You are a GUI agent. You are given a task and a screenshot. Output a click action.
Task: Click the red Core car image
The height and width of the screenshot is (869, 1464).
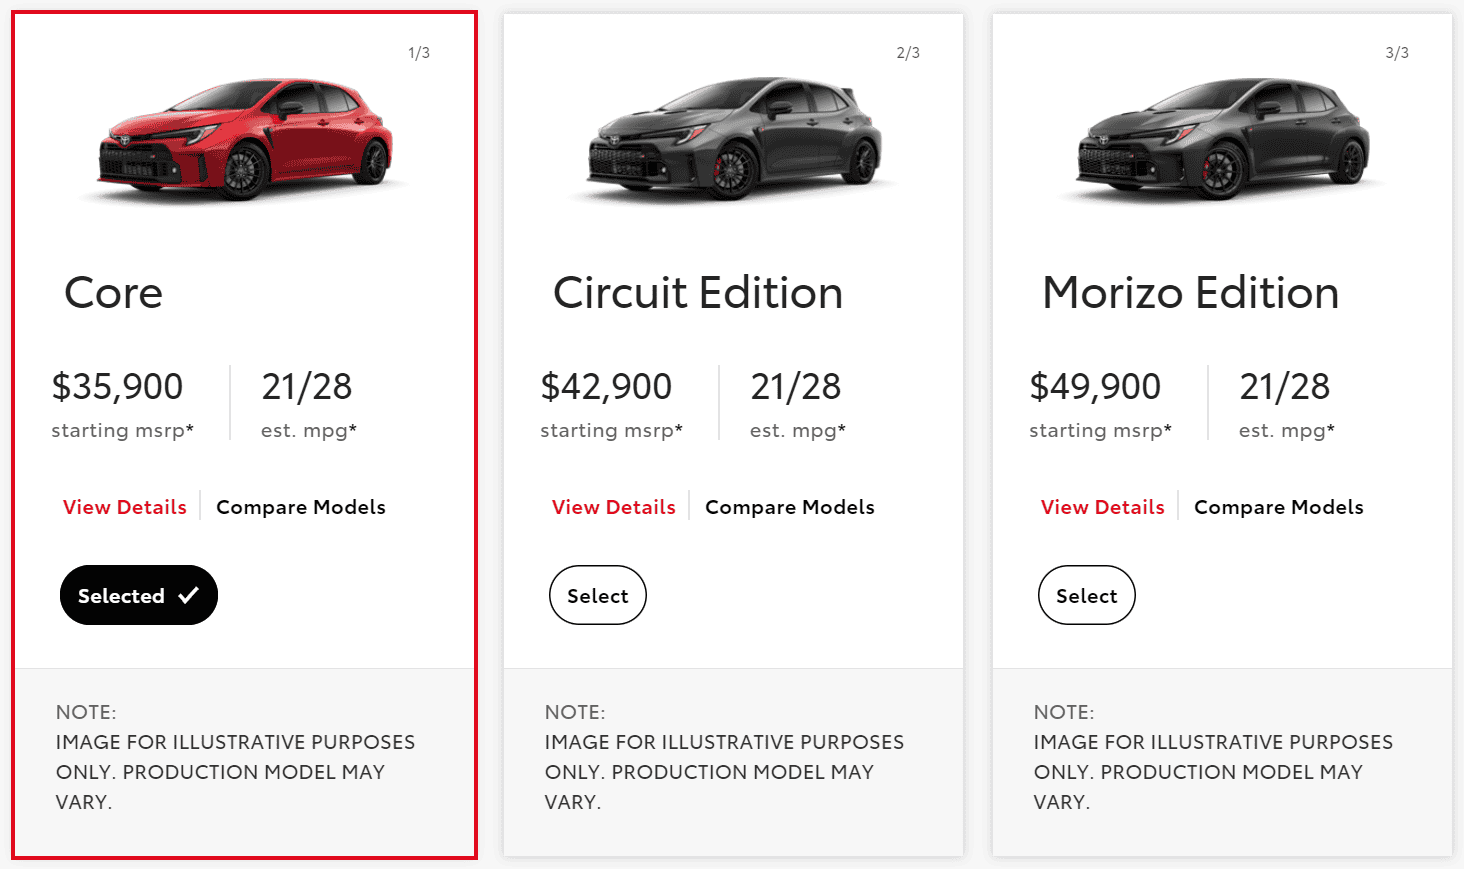(x=245, y=140)
